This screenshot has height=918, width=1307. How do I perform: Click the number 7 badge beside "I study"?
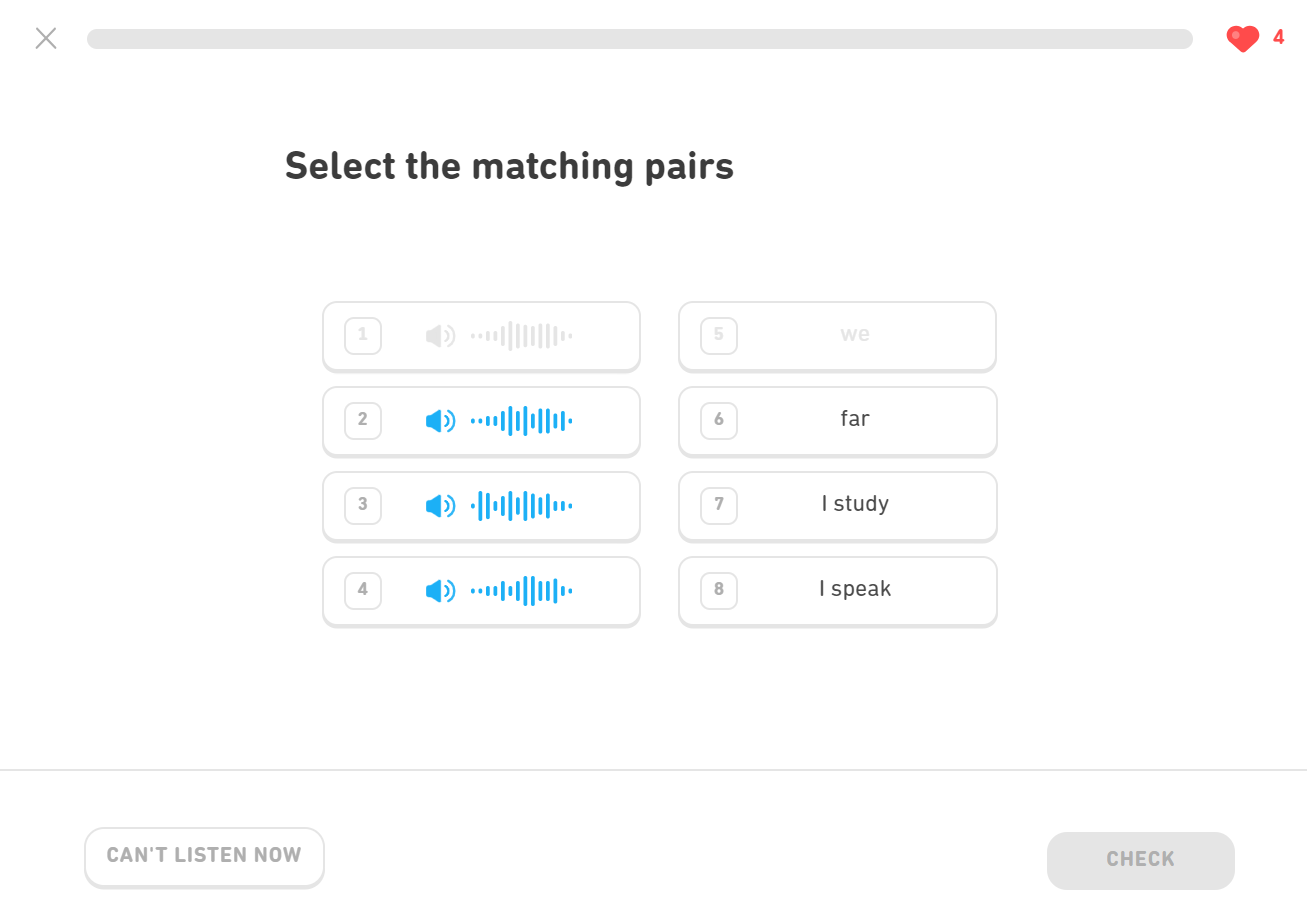[x=719, y=505]
